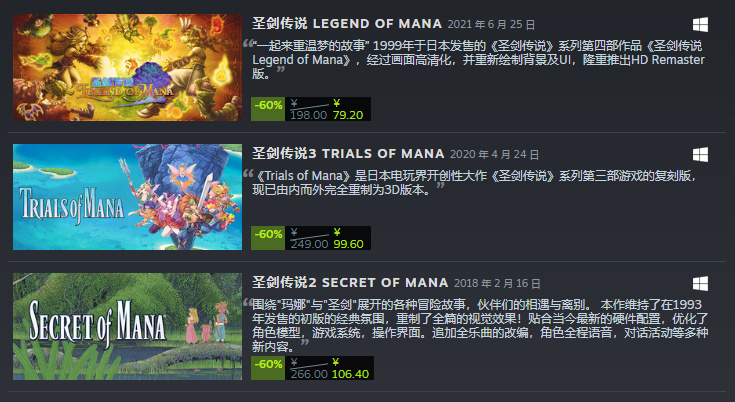Open the Trials of Mana banner image
This screenshot has width=735, height=402.
[x=128, y=197]
